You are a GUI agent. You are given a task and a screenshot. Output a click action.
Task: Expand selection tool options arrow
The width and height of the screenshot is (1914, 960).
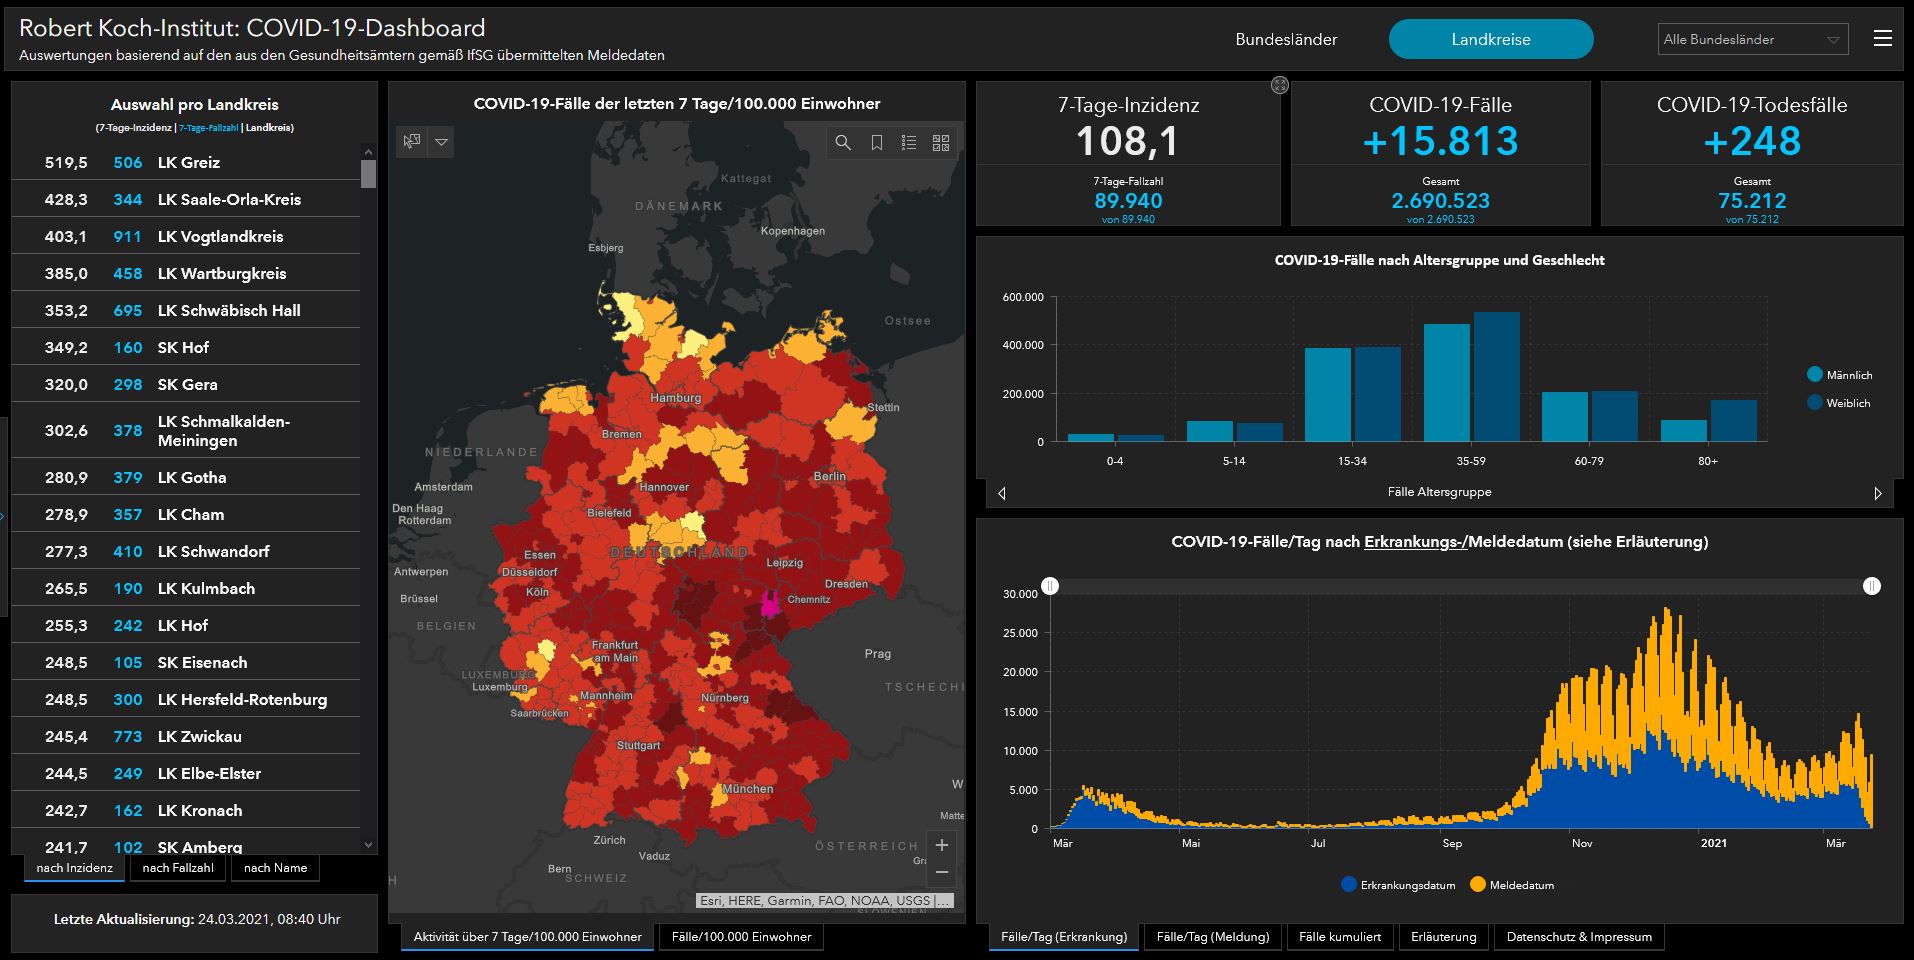441,142
